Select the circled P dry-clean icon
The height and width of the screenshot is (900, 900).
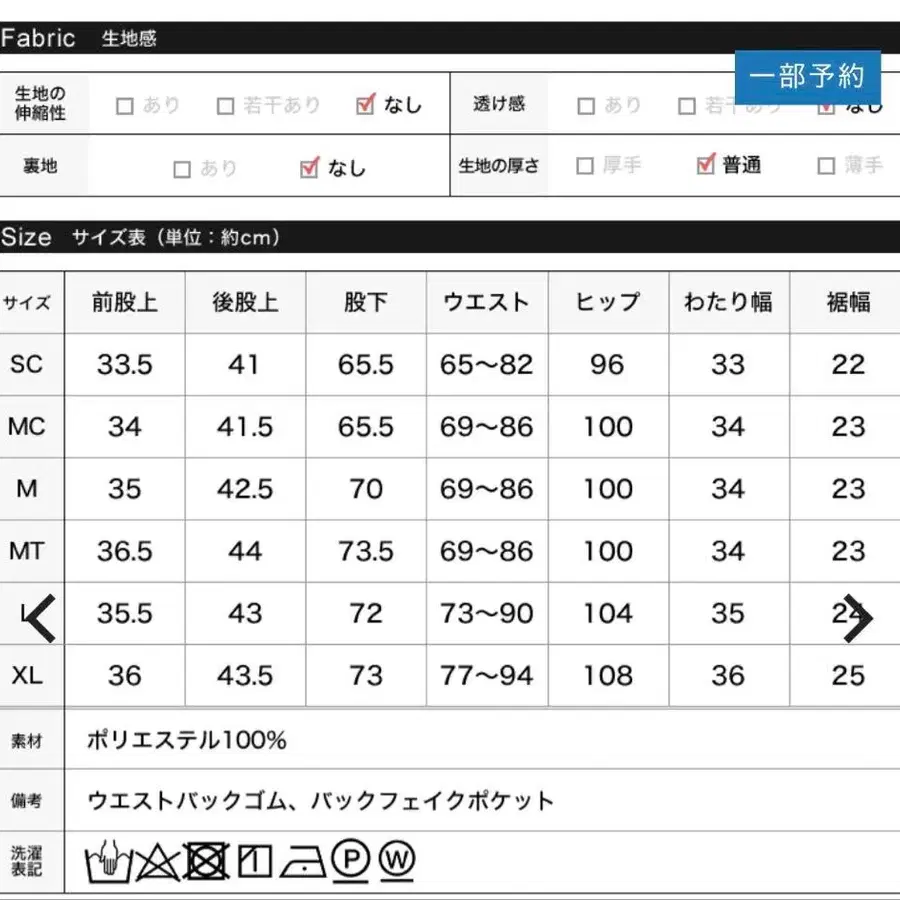[x=349, y=858]
